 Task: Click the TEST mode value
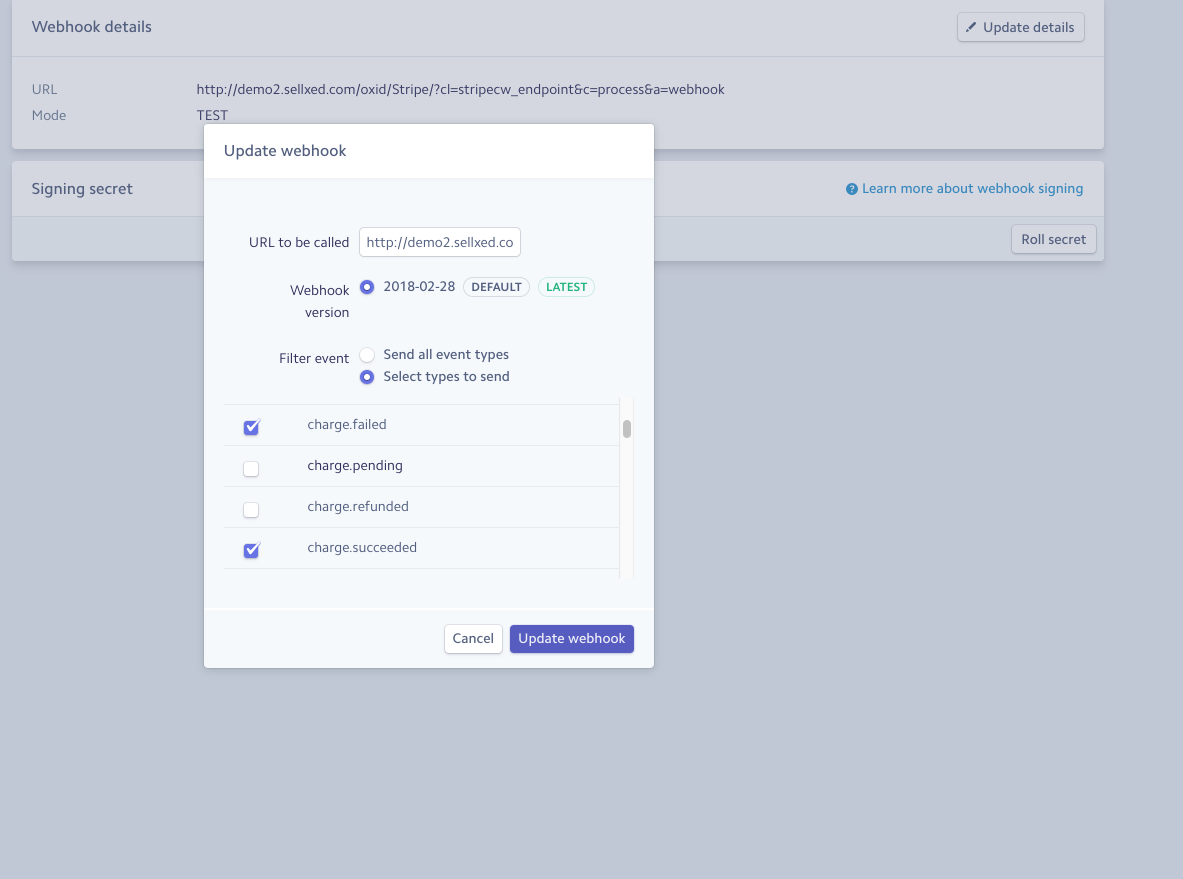(x=212, y=115)
